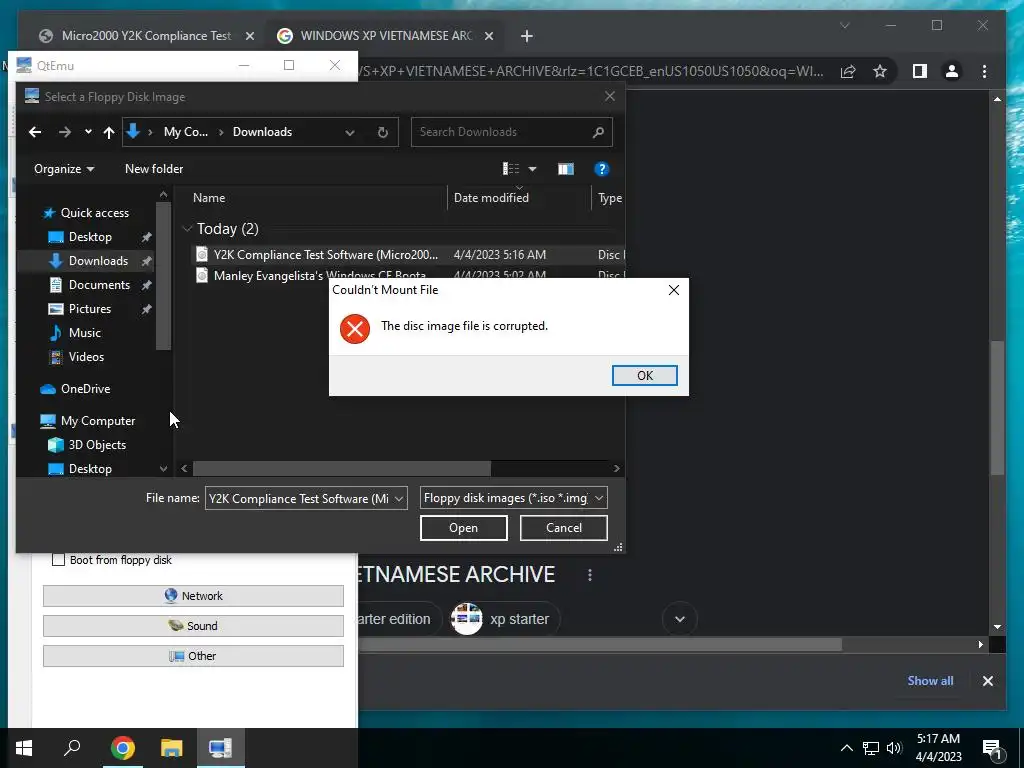Close the Select a Floppy Disk Image dialog
The image size is (1024, 768).
pyautogui.click(x=609, y=97)
